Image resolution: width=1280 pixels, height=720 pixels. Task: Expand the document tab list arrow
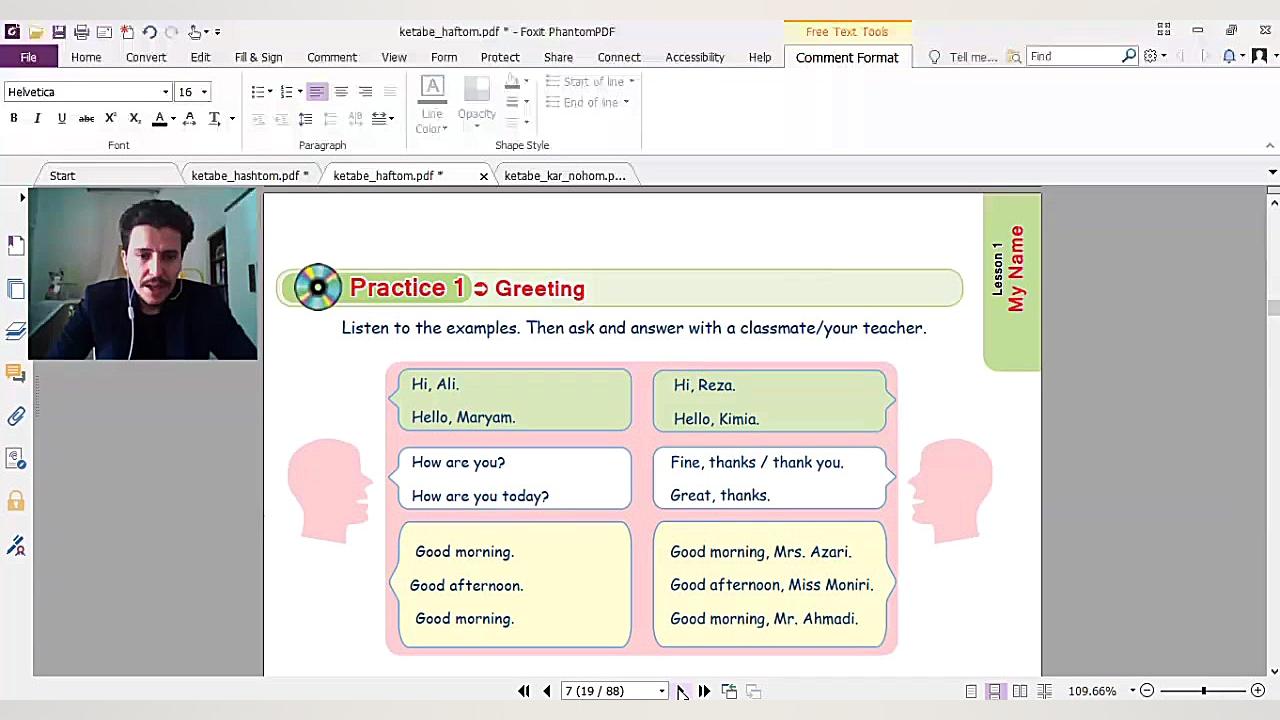(1272, 173)
